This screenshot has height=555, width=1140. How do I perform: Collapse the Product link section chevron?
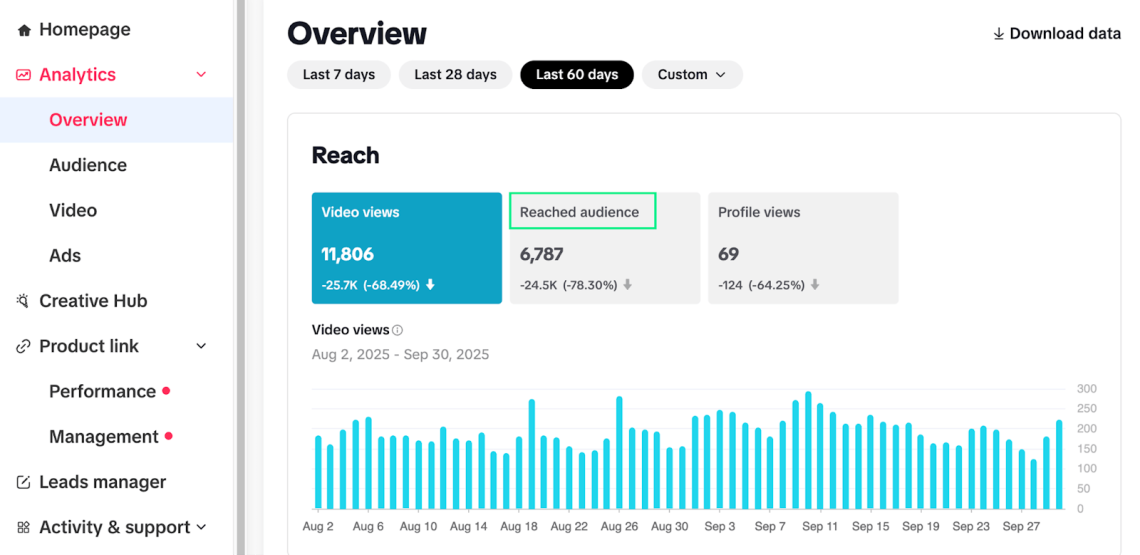(x=201, y=346)
